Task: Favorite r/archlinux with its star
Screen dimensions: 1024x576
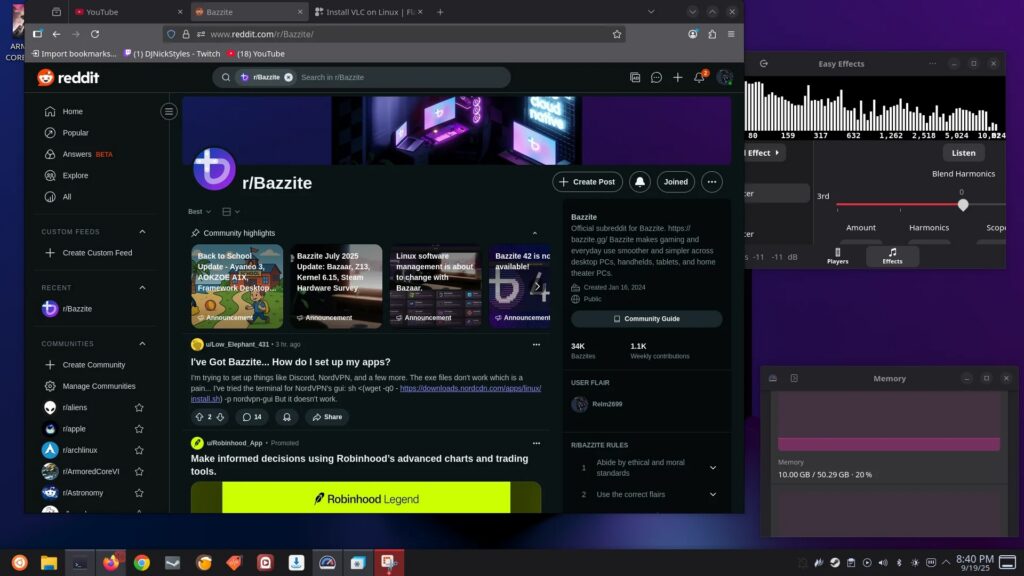Action: click(x=139, y=450)
